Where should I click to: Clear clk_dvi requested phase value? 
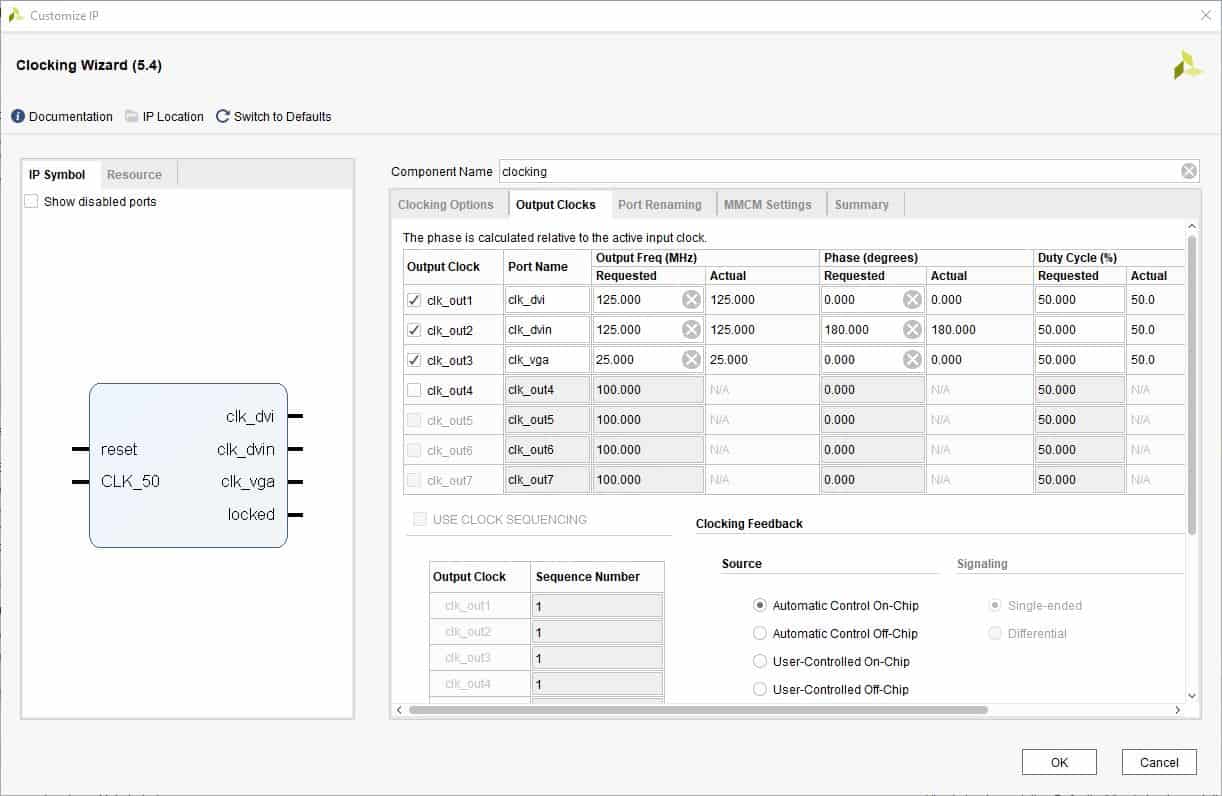[x=912, y=300]
